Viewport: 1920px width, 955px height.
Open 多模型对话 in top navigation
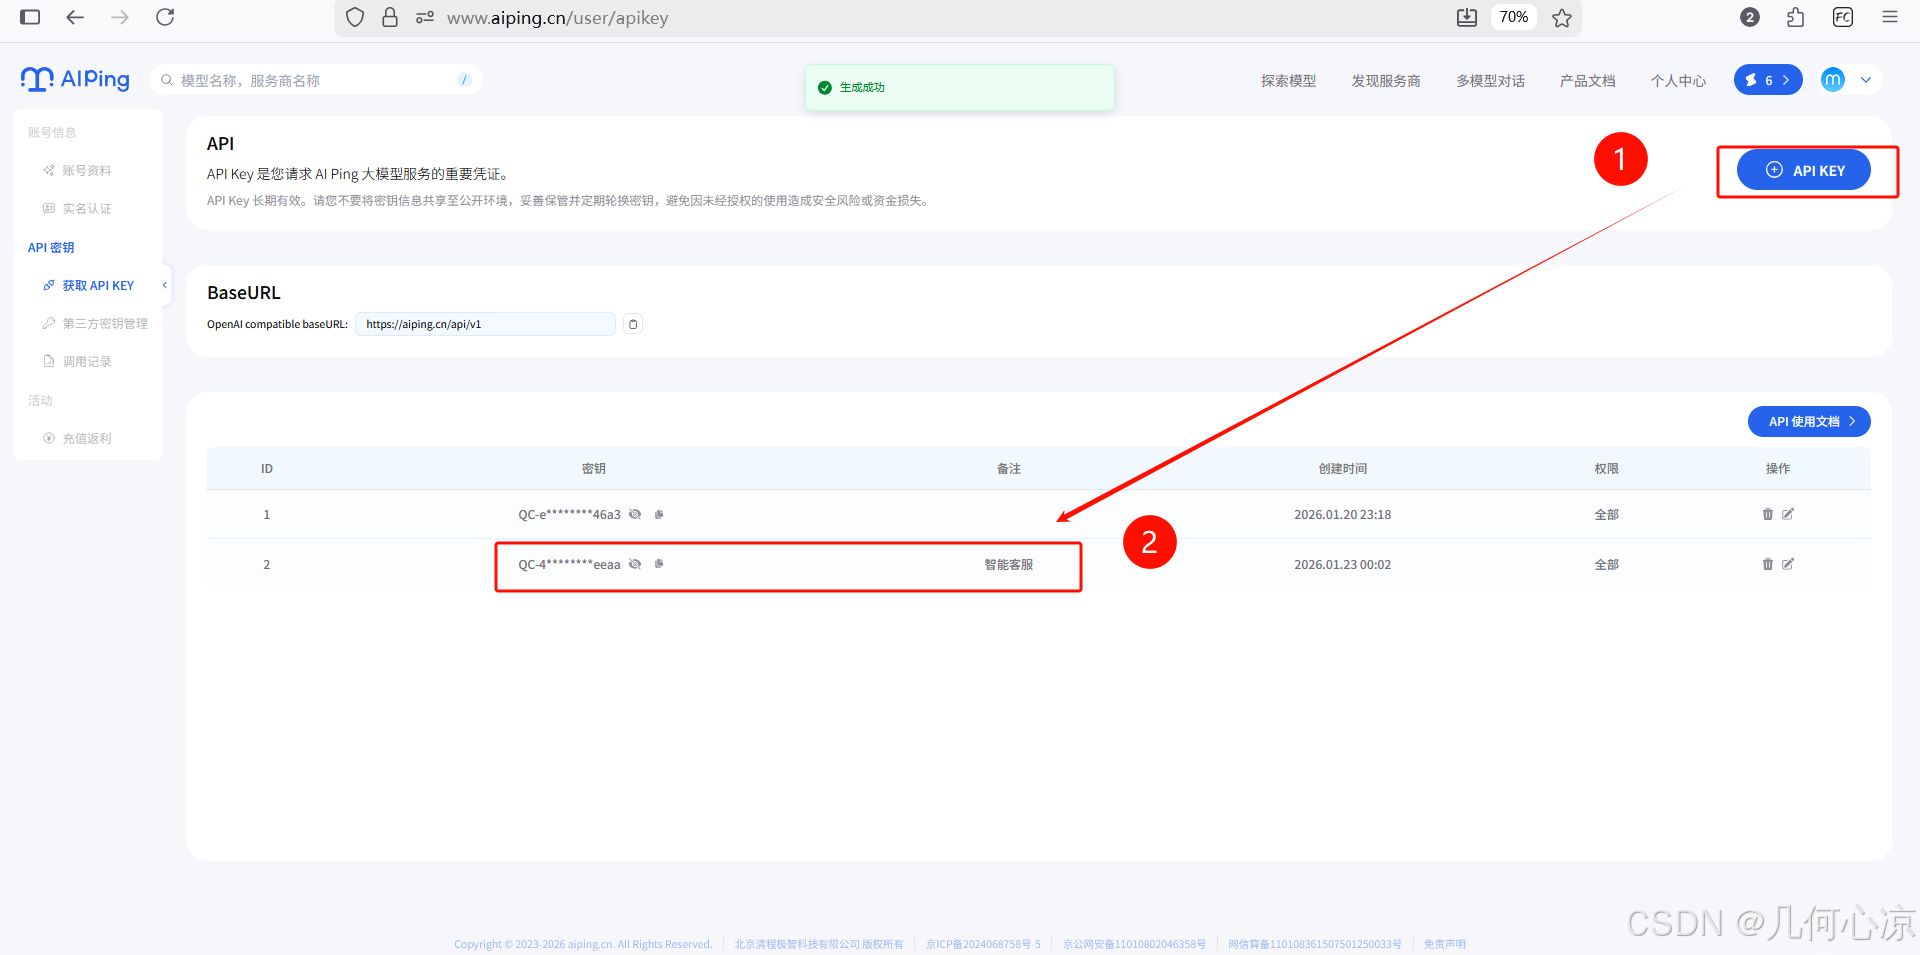1490,81
